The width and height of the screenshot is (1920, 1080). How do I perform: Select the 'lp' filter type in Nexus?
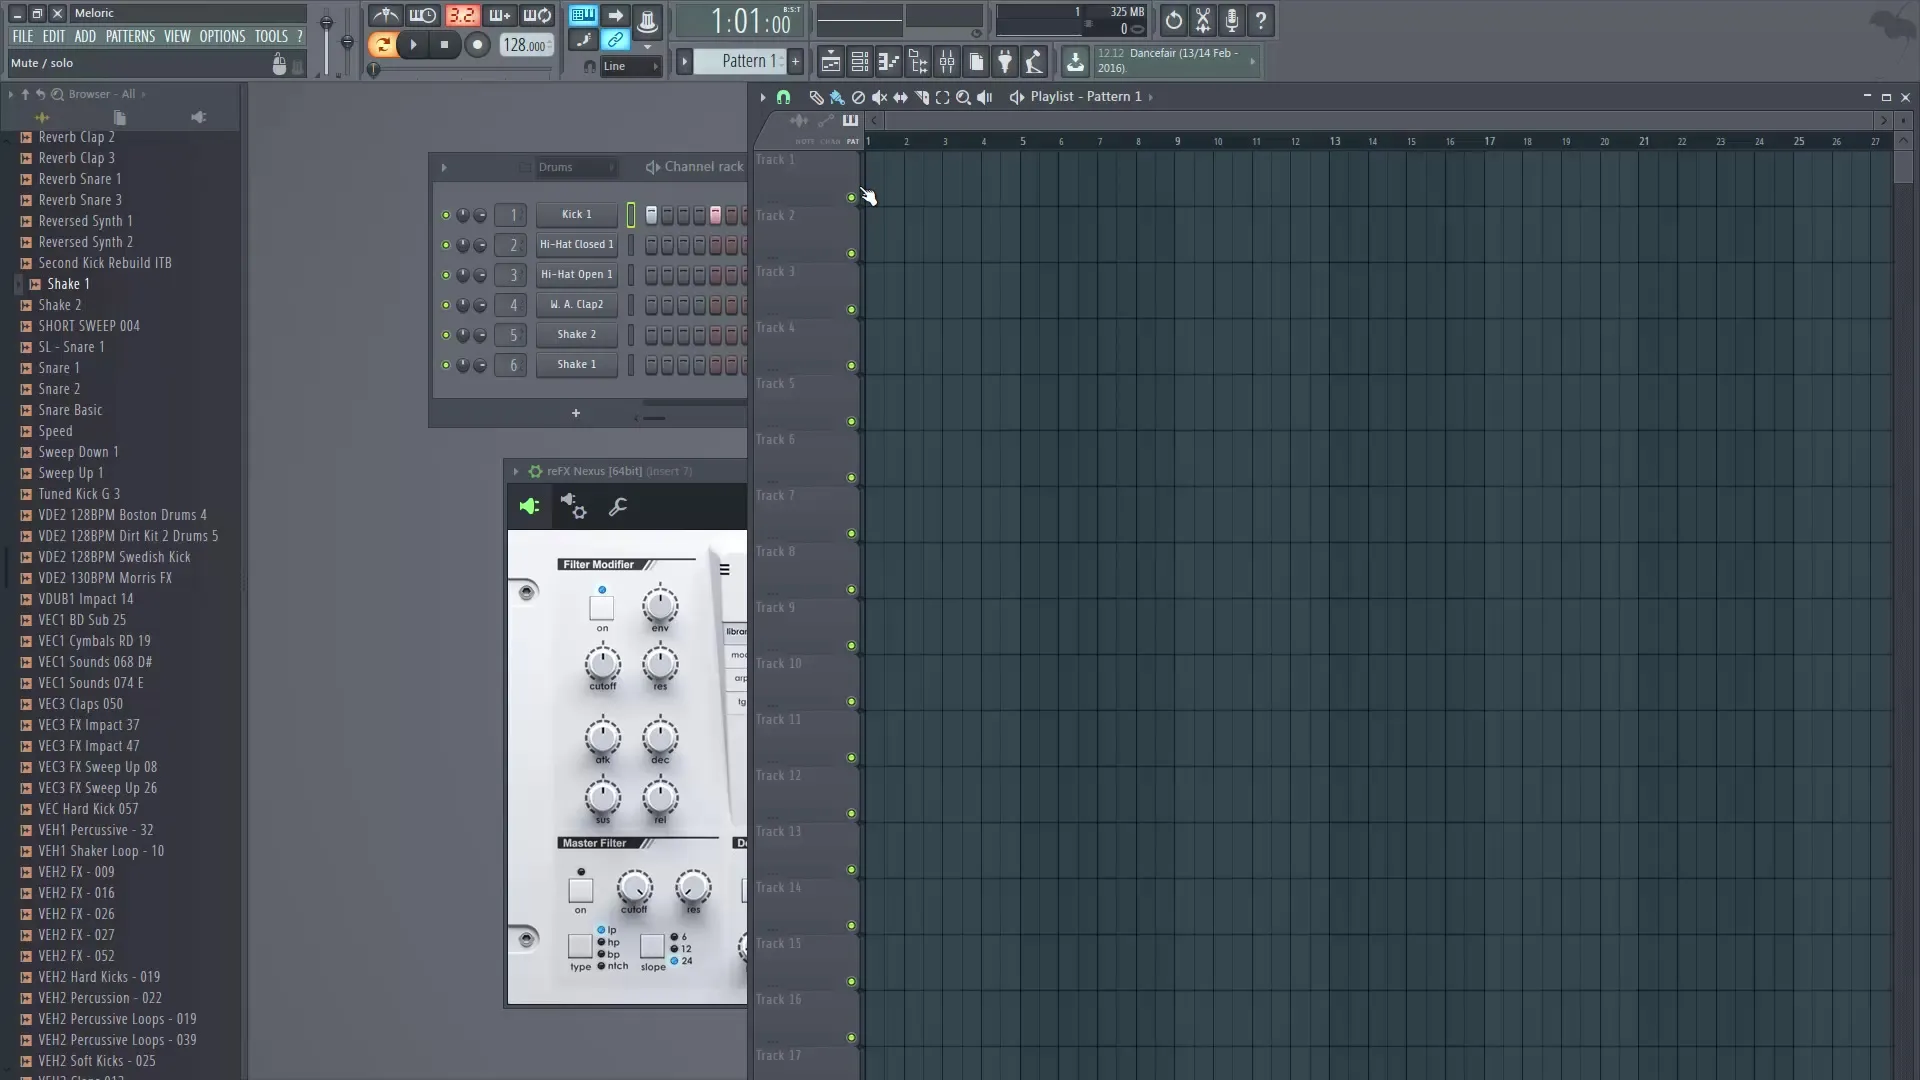[603, 930]
